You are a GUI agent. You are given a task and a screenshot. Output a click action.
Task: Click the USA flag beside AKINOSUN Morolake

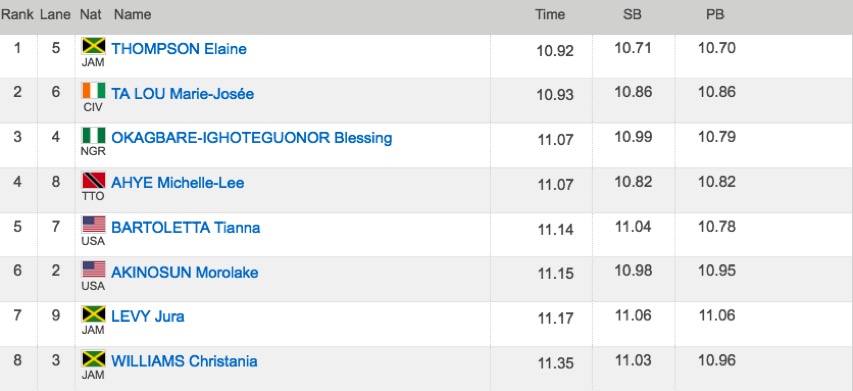94,269
